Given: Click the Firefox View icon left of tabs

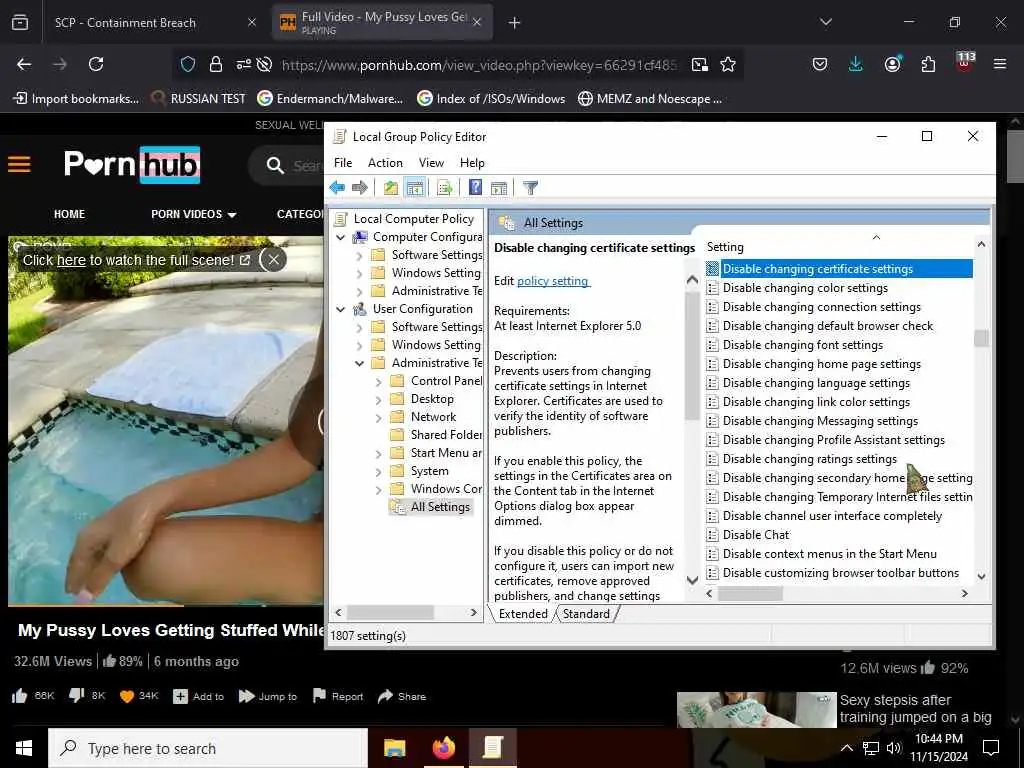Looking at the screenshot, I should coord(20,23).
